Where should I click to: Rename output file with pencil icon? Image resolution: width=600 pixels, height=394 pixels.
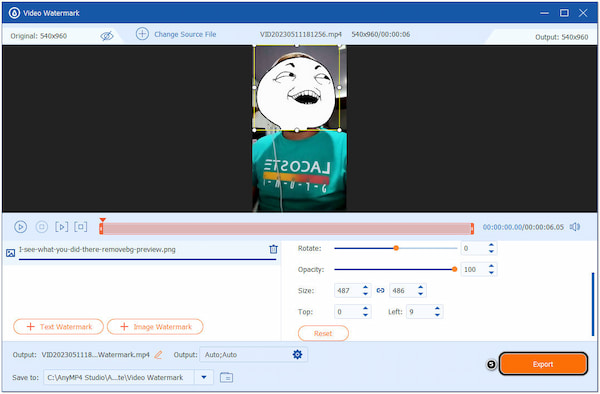click(x=158, y=355)
